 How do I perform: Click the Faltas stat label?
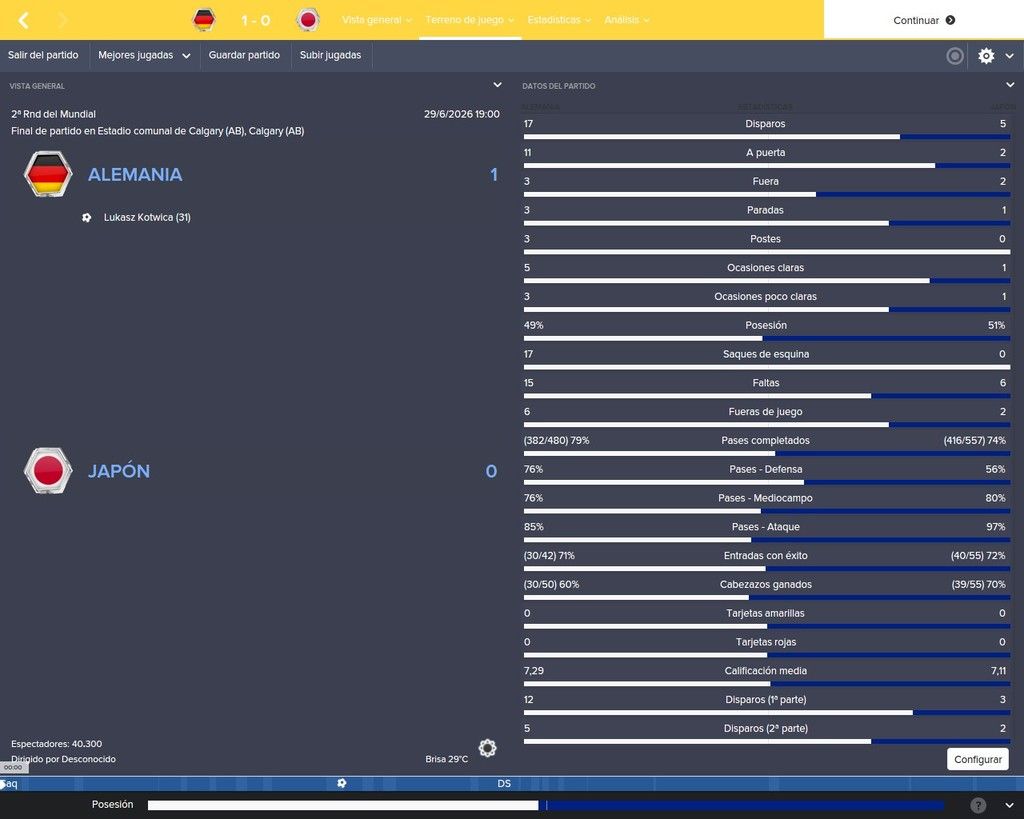point(765,383)
